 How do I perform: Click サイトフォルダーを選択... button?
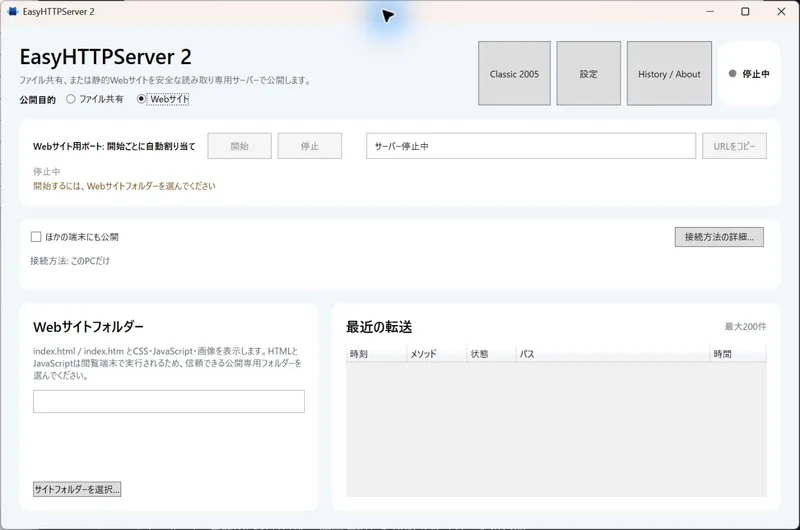pyautogui.click(x=77, y=489)
